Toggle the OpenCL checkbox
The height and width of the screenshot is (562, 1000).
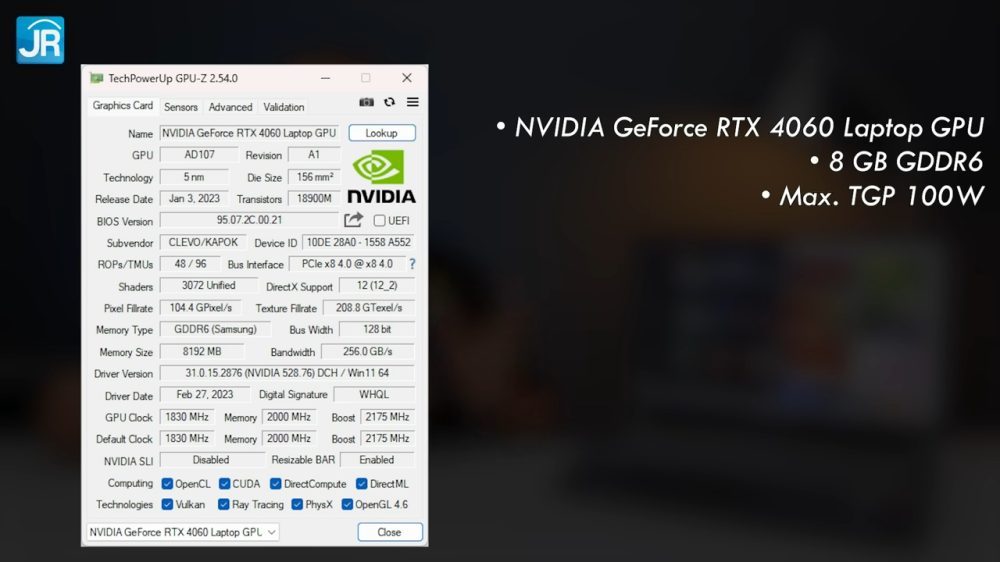[x=167, y=484]
